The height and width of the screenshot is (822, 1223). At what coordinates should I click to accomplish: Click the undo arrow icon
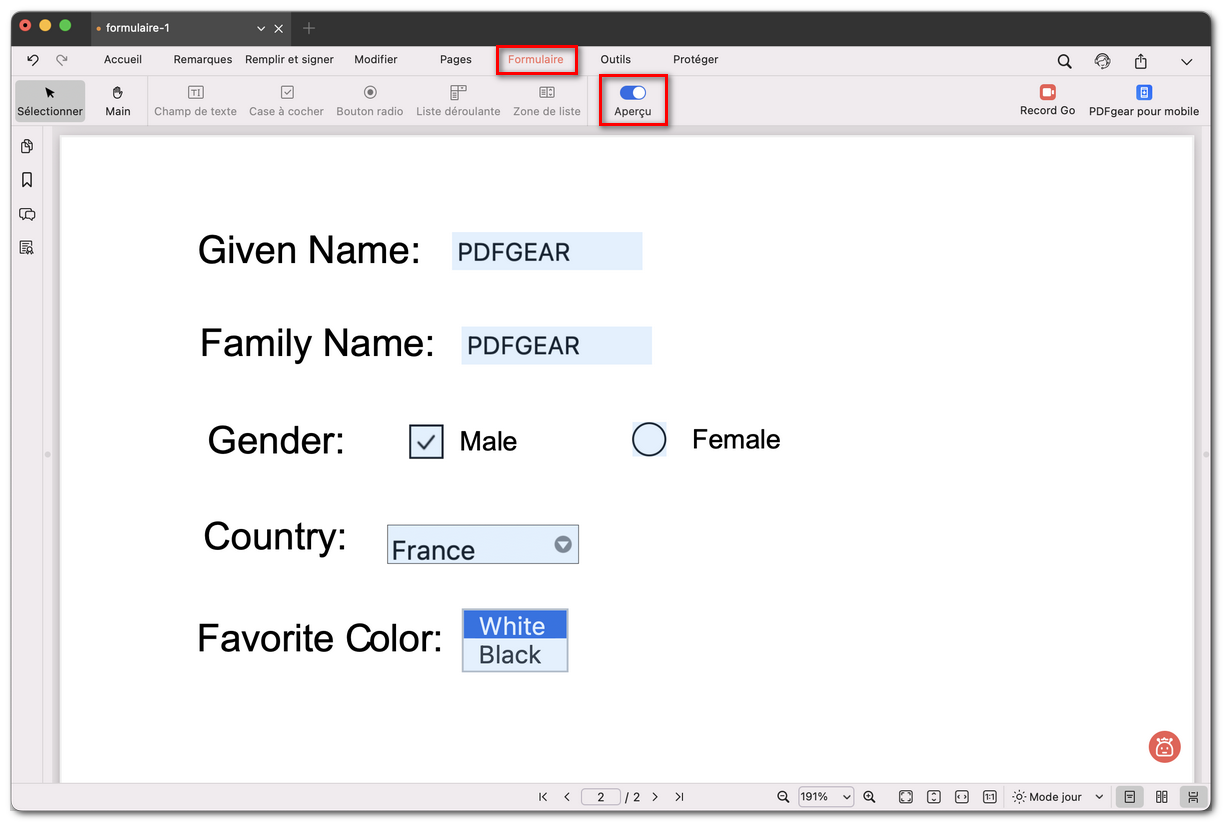33,60
